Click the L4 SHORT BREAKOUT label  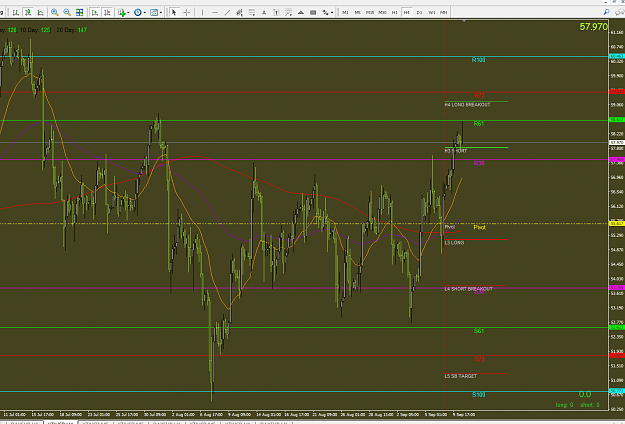coord(468,289)
